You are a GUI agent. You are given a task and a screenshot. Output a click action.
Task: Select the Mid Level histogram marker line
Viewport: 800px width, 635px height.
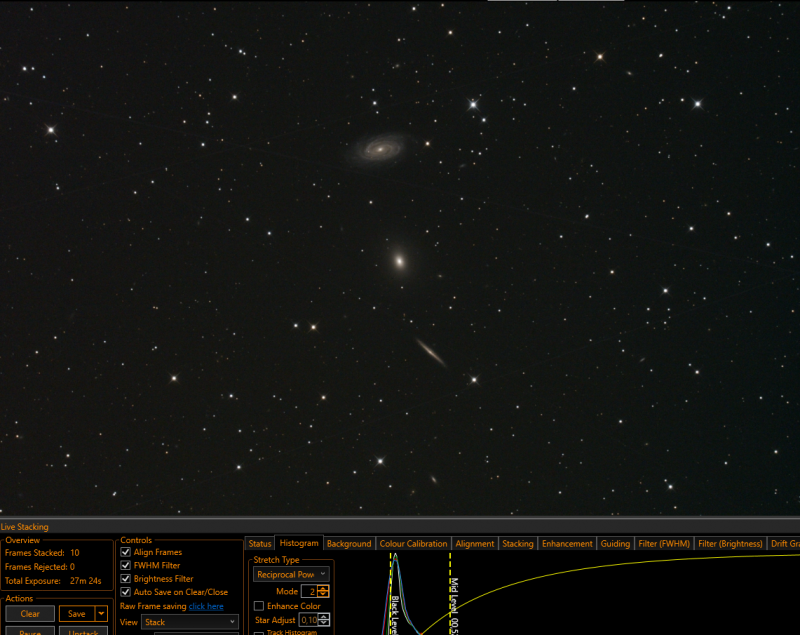tap(450, 594)
